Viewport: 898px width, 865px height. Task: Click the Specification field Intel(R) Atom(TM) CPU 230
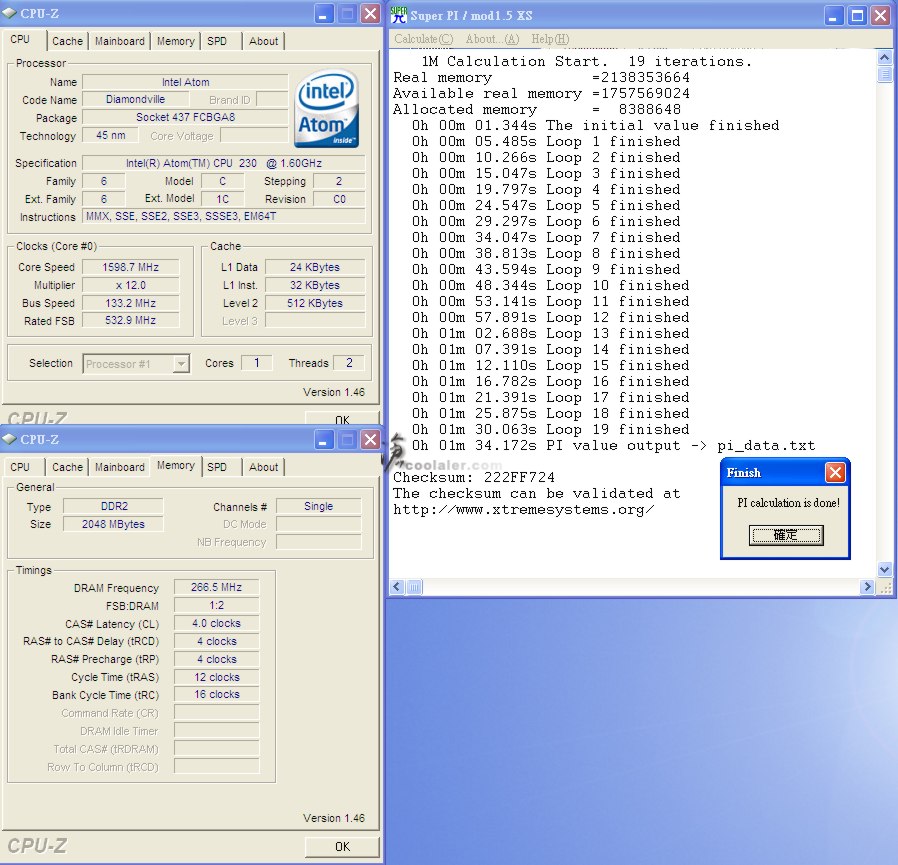(x=224, y=163)
